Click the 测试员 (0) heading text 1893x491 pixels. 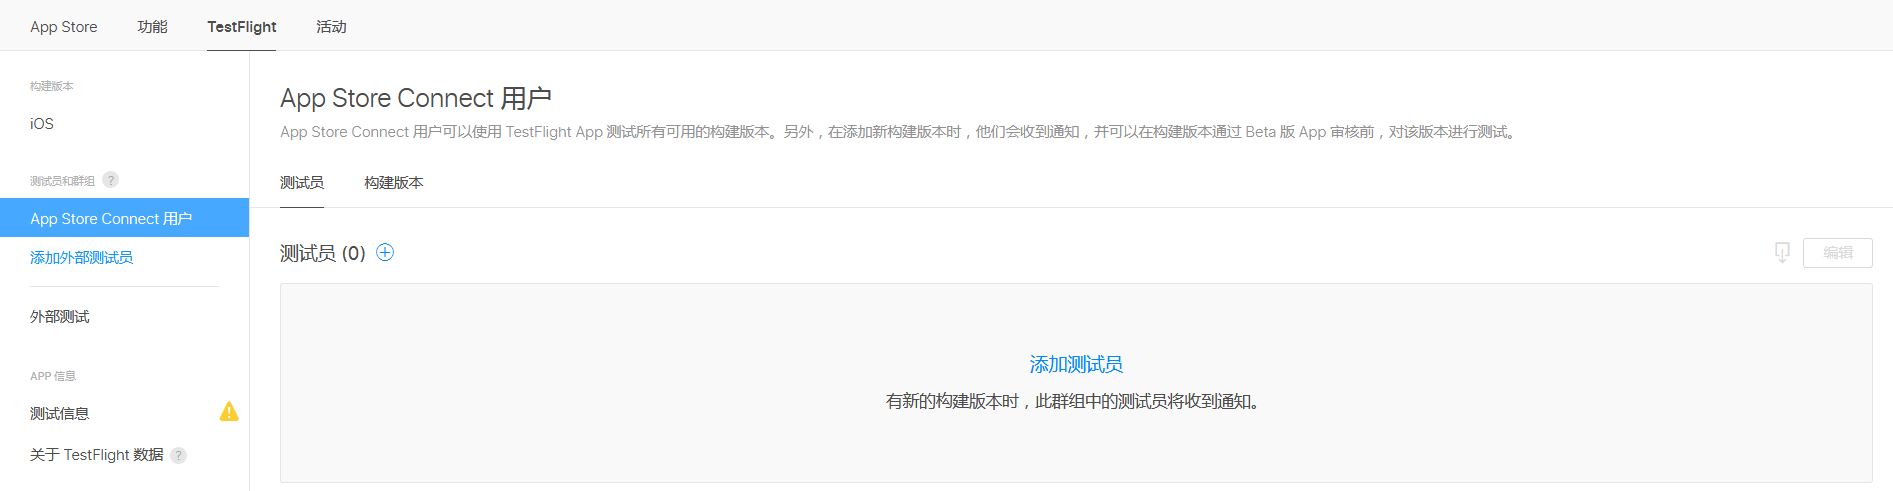323,254
